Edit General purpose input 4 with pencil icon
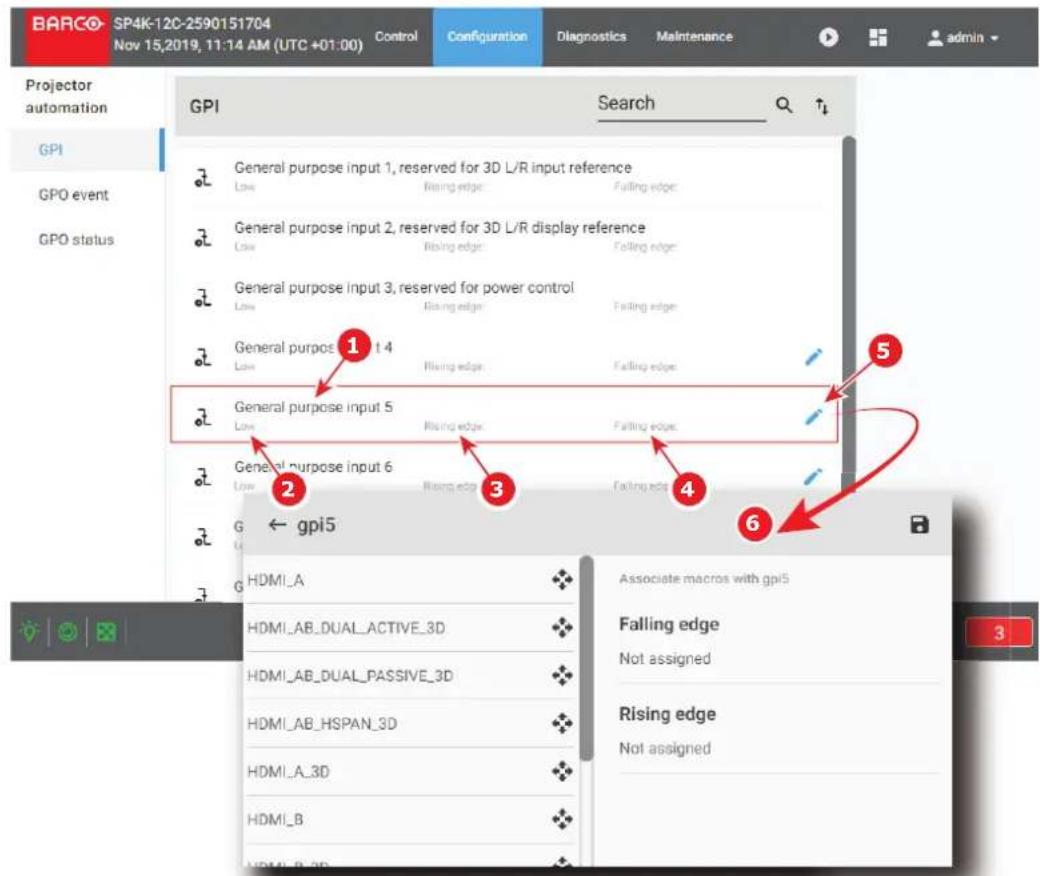 (813, 357)
